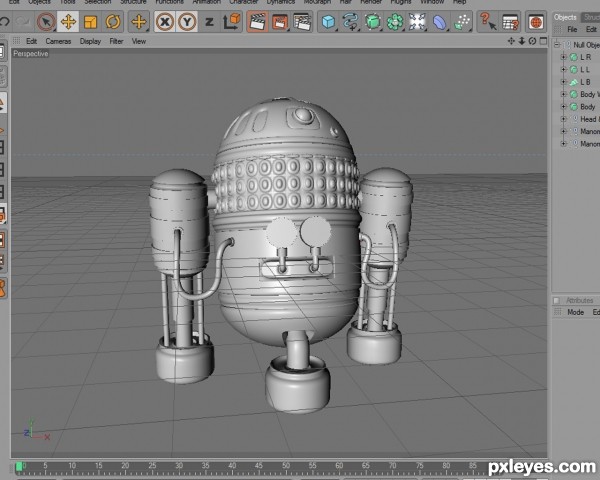Render to Picture Viewer icon
600x480 pixels.
click(280, 22)
